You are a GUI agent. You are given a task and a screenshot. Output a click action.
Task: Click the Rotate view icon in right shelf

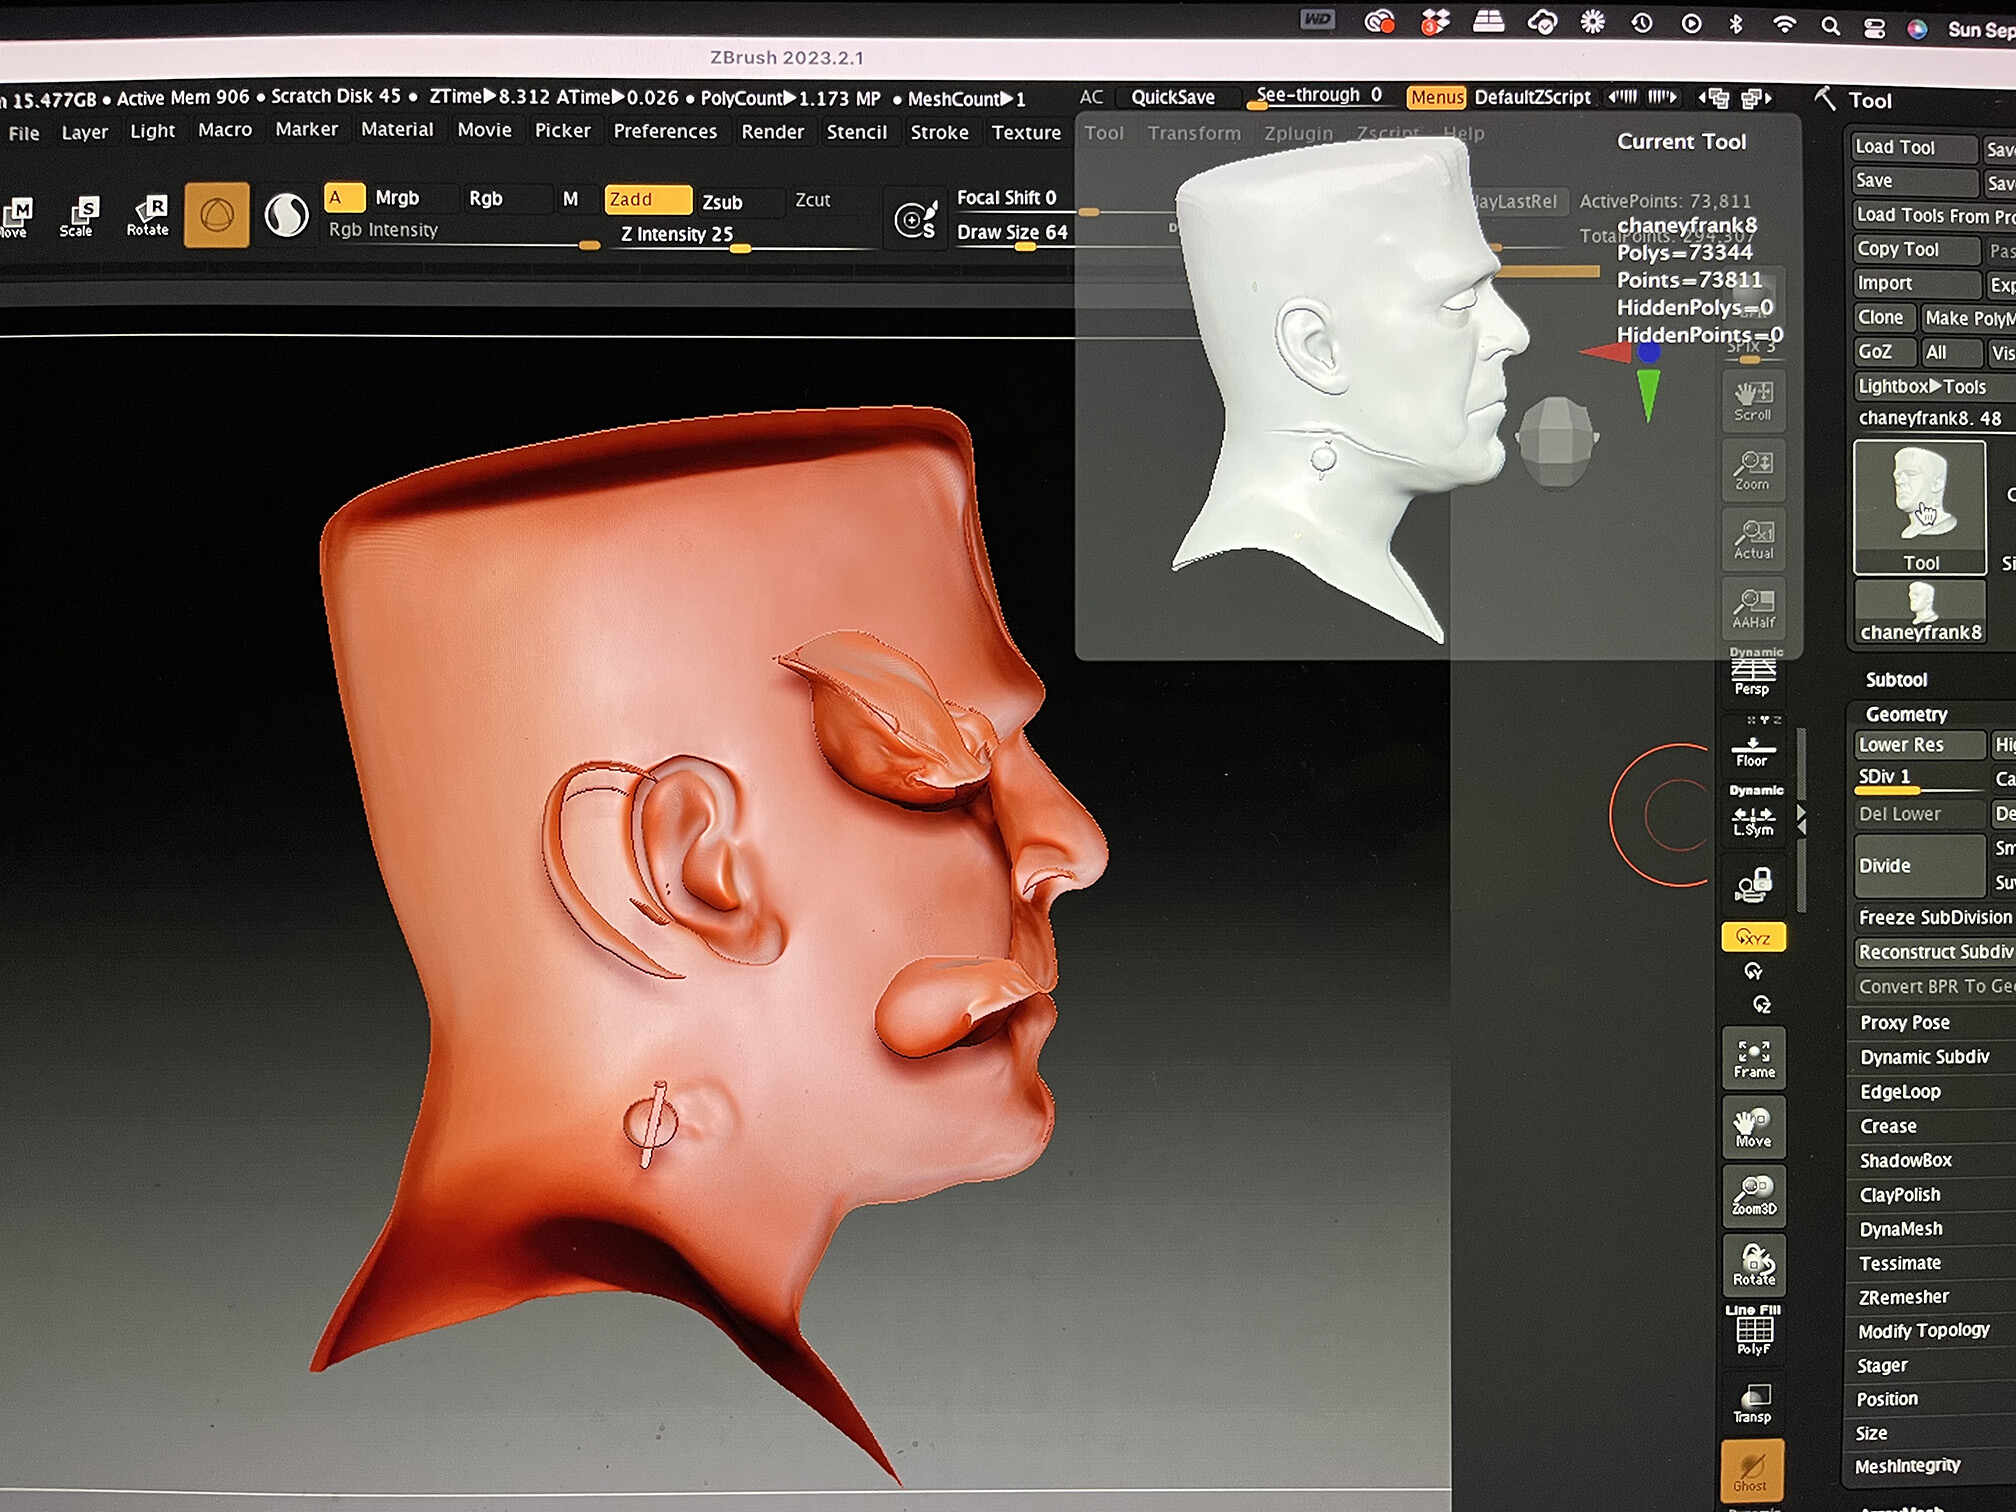pyautogui.click(x=1754, y=1265)
